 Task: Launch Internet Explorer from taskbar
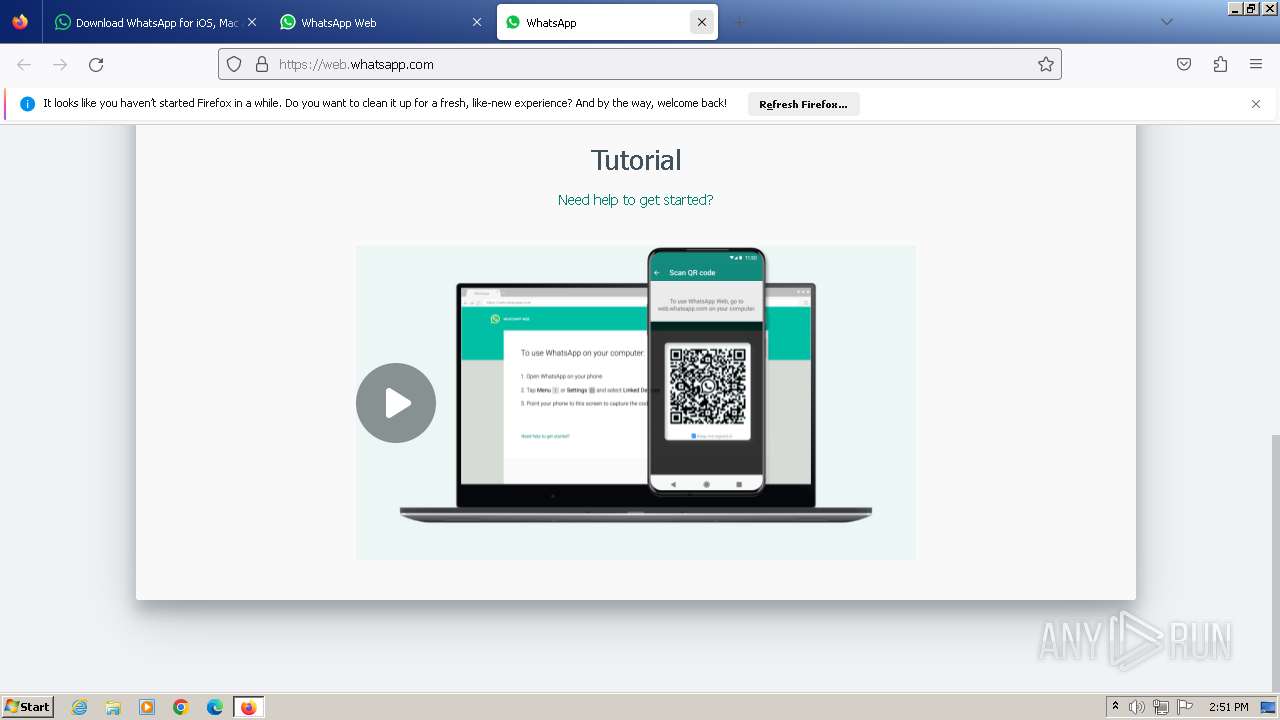[79, 707]
